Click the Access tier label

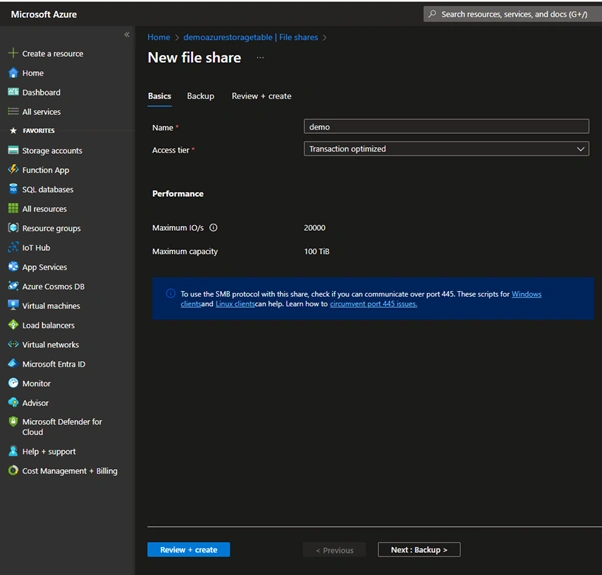pyautogui.click(x=170, y=150)
